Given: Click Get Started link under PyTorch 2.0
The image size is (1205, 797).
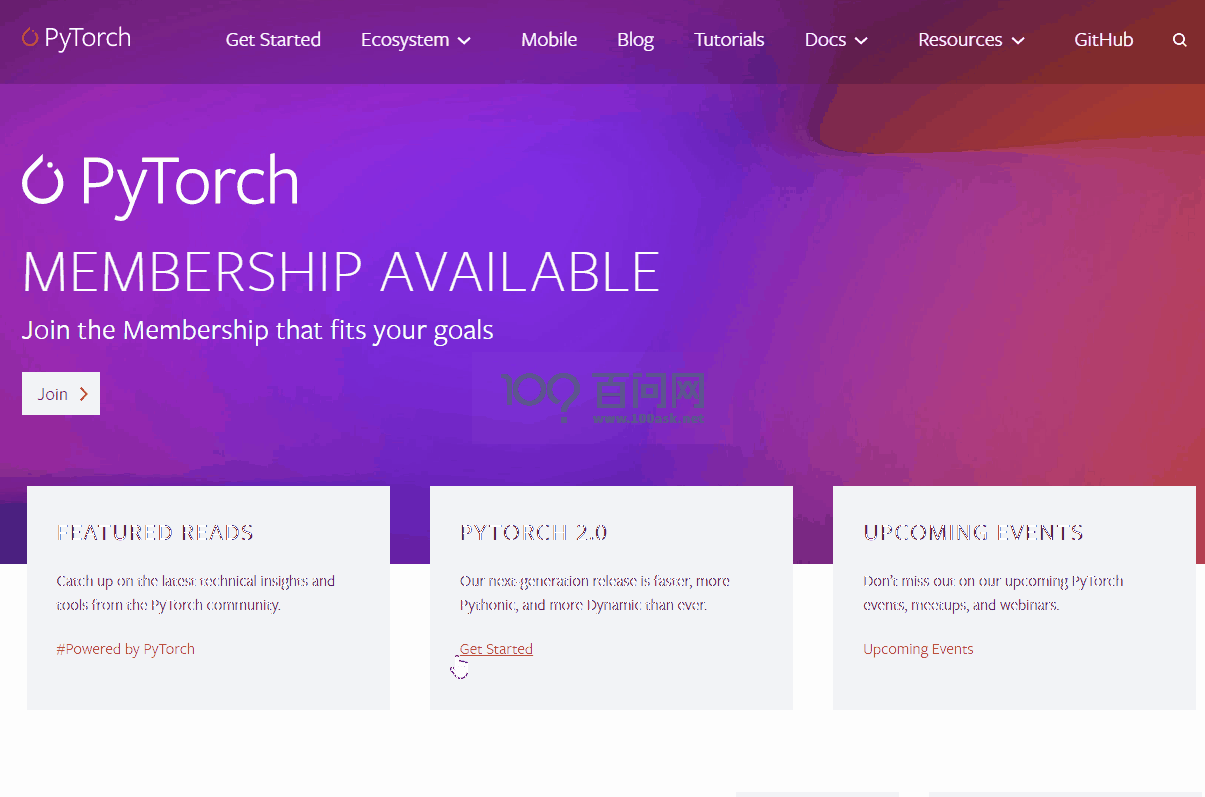Looking at the screenshot, I should pyautogui.click(x=496, y=649).
